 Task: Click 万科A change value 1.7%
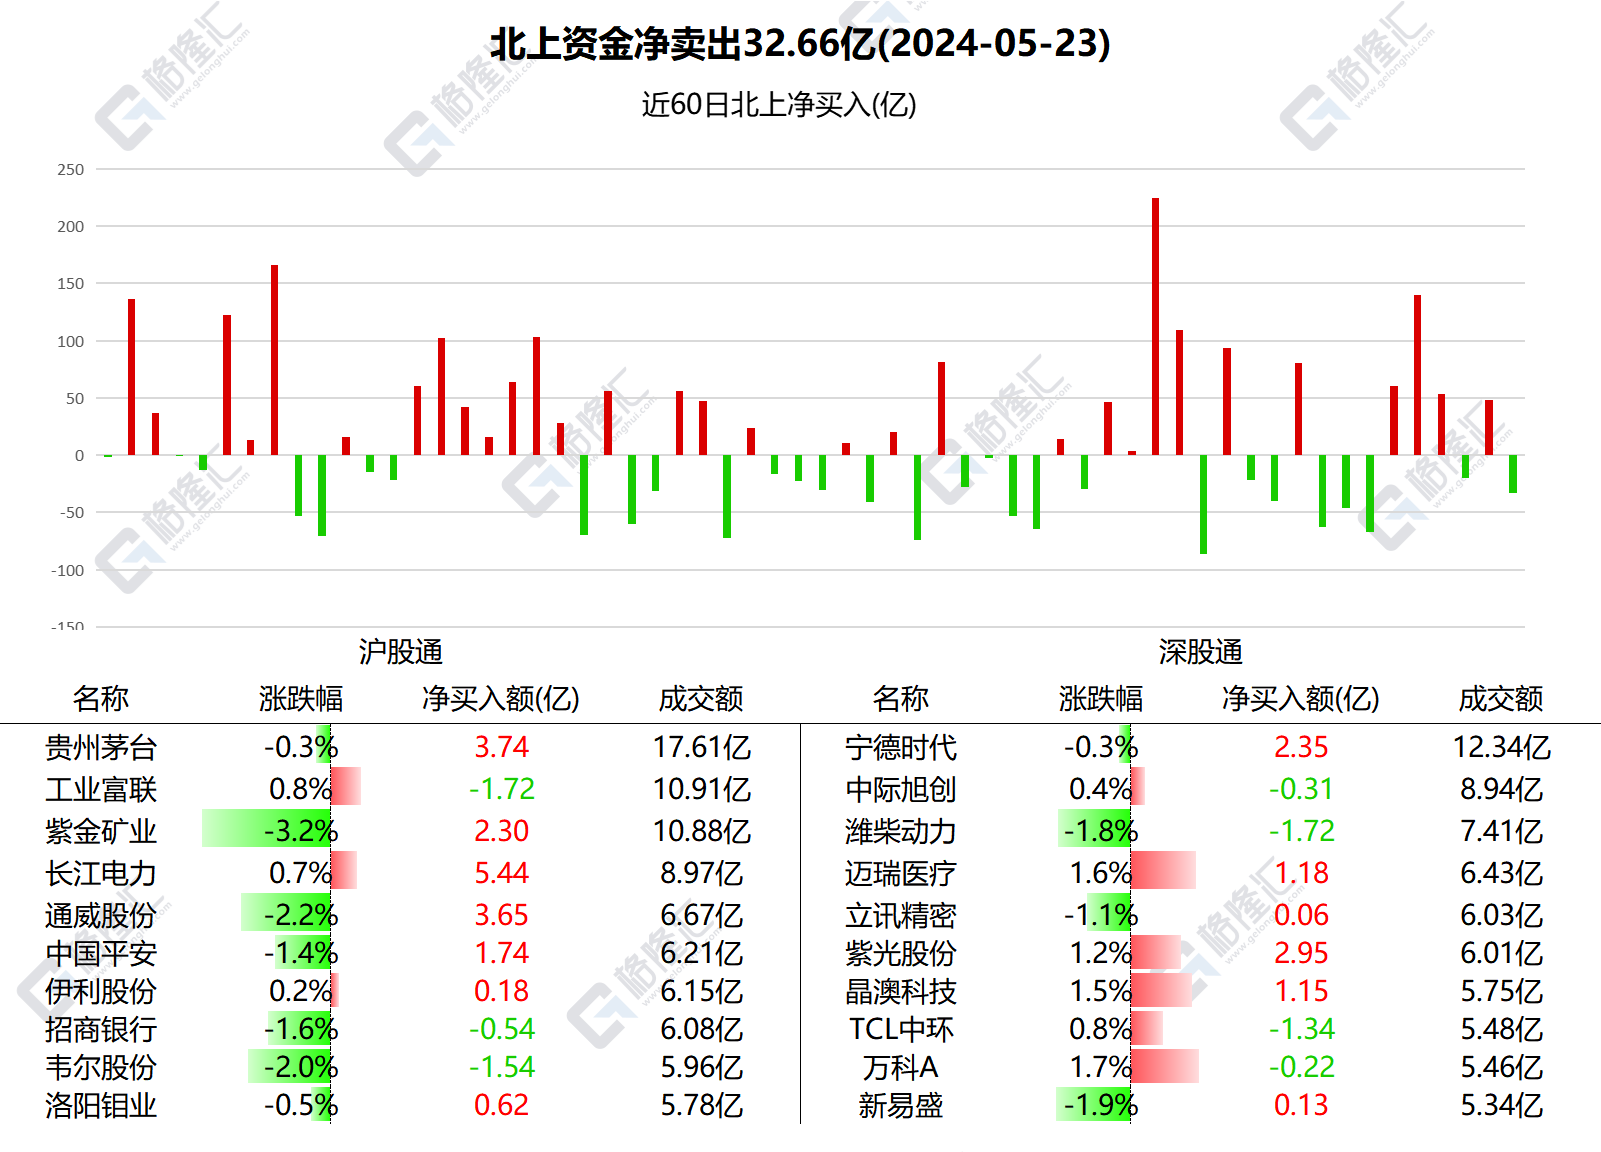(1101, 1067)
